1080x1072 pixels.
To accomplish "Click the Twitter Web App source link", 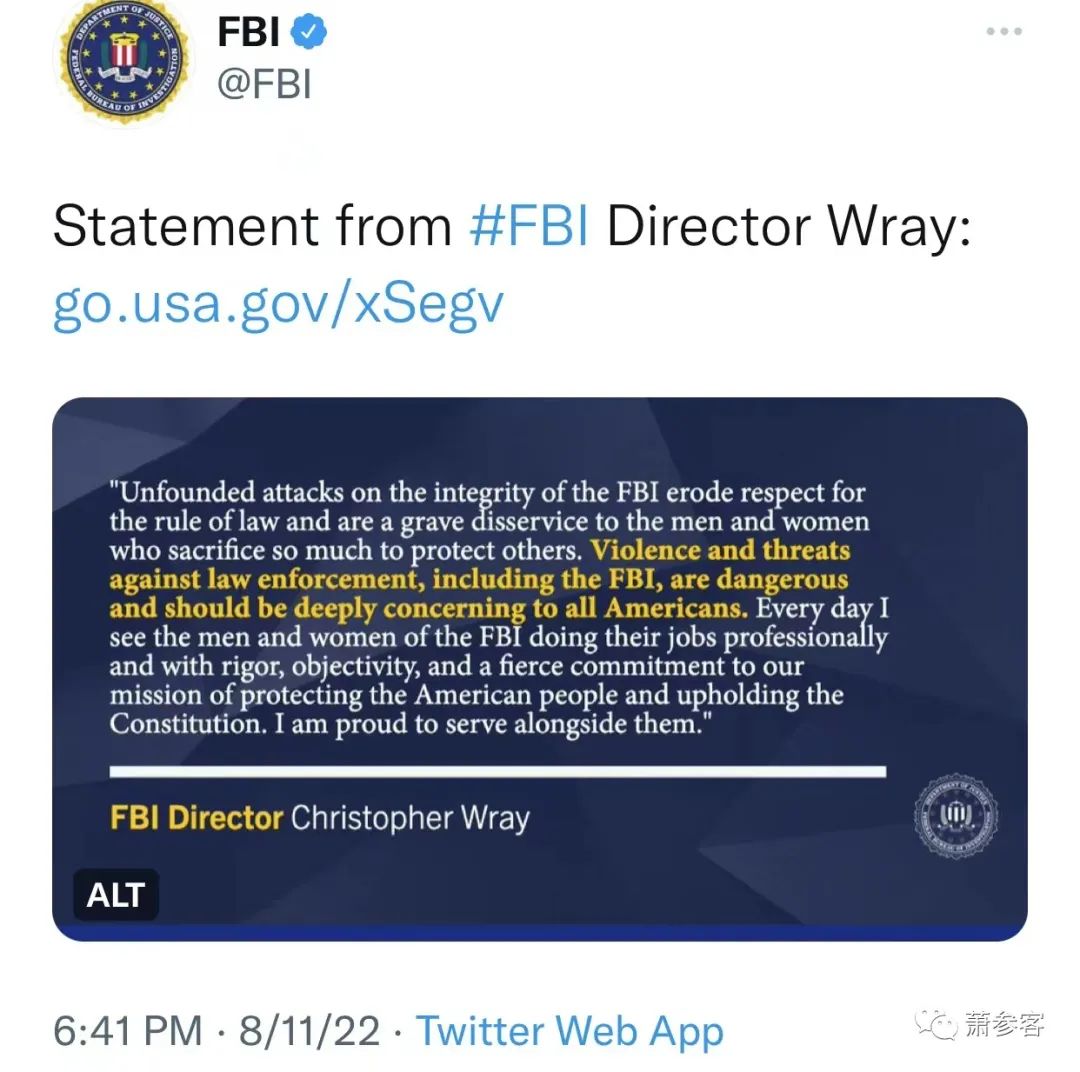I will (570, 1031).
